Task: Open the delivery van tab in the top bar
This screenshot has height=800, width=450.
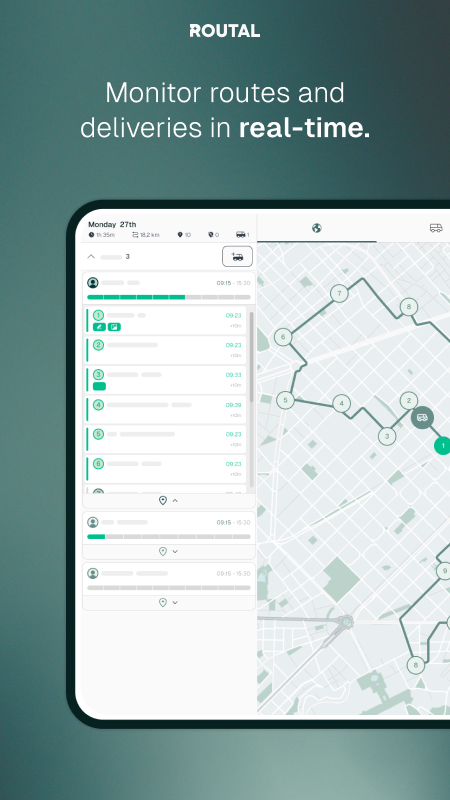Action: 436,228
